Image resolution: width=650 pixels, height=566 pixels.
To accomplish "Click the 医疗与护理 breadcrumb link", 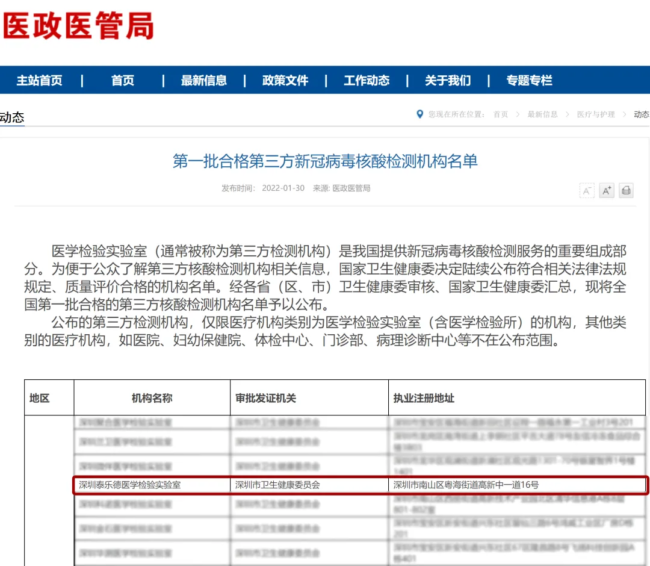I will coord(593,115).
